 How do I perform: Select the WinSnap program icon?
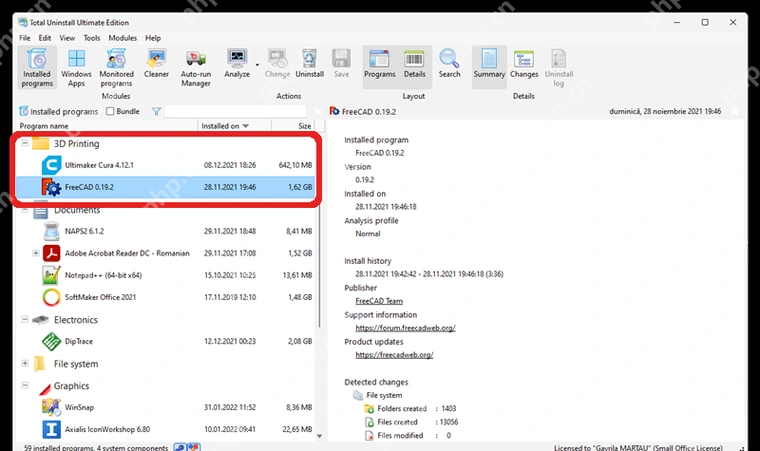click(51, 407)
